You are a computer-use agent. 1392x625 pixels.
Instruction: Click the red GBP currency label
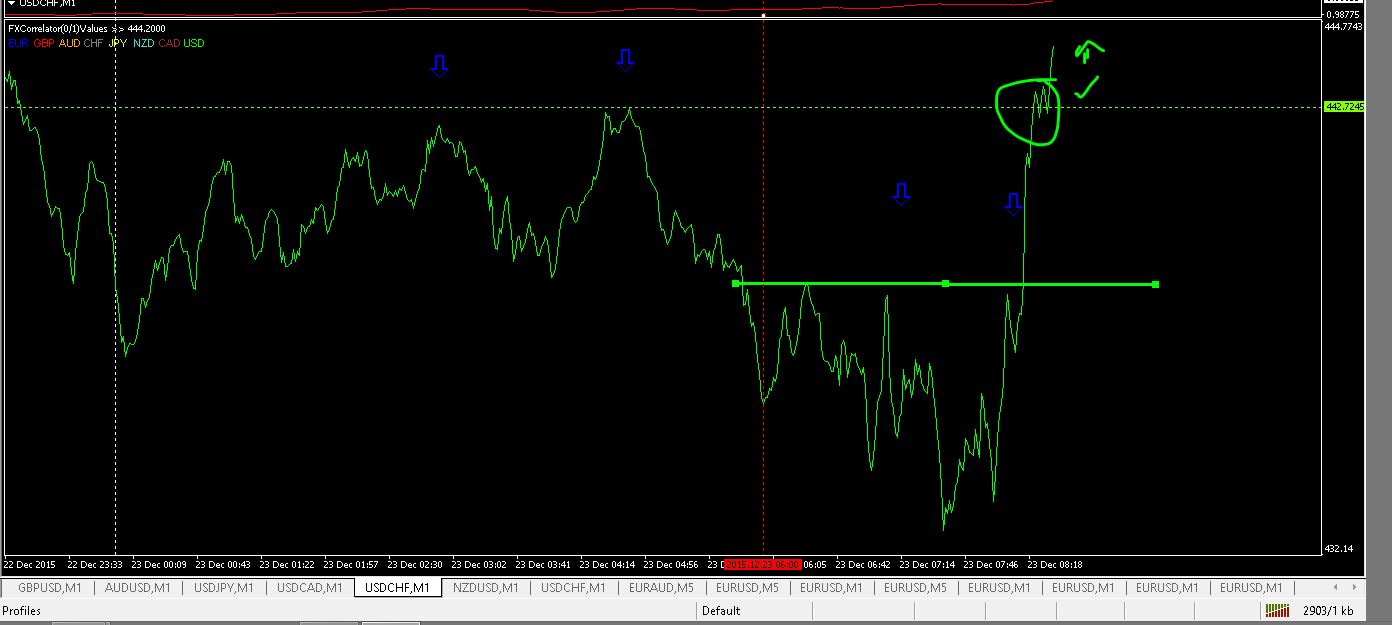point(44,43)
